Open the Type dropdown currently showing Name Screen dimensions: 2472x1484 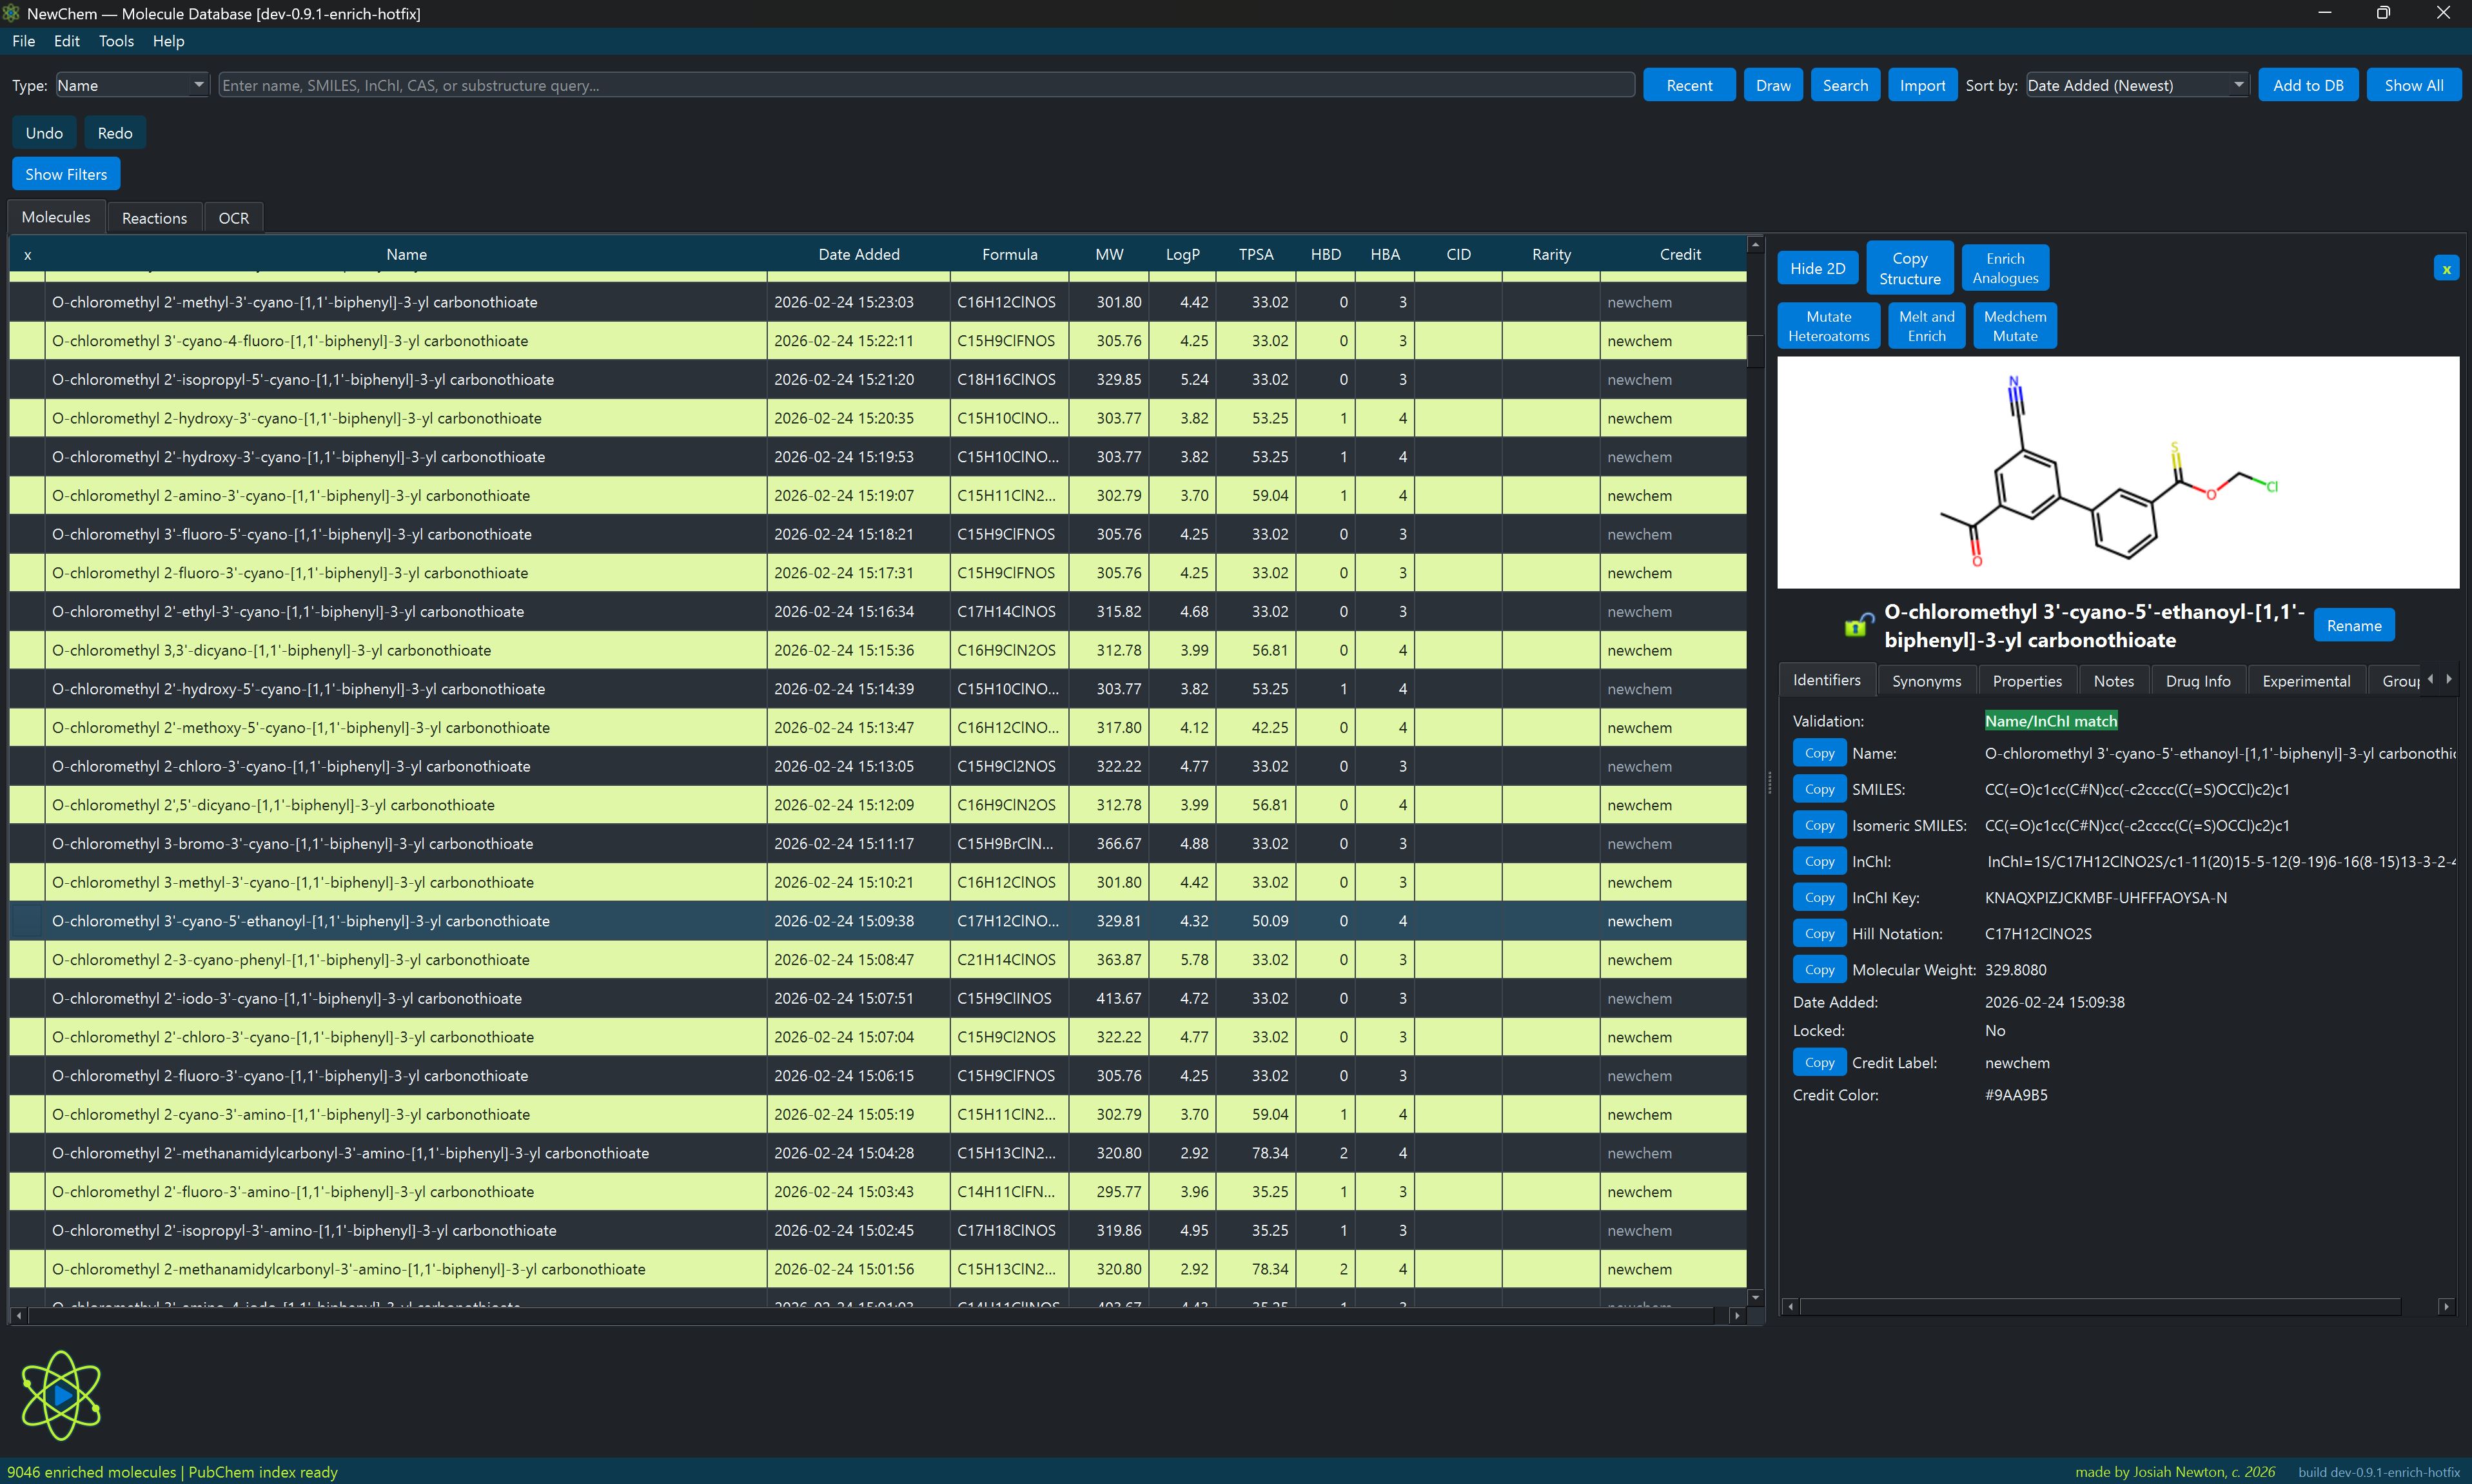[x=130, y=85]
